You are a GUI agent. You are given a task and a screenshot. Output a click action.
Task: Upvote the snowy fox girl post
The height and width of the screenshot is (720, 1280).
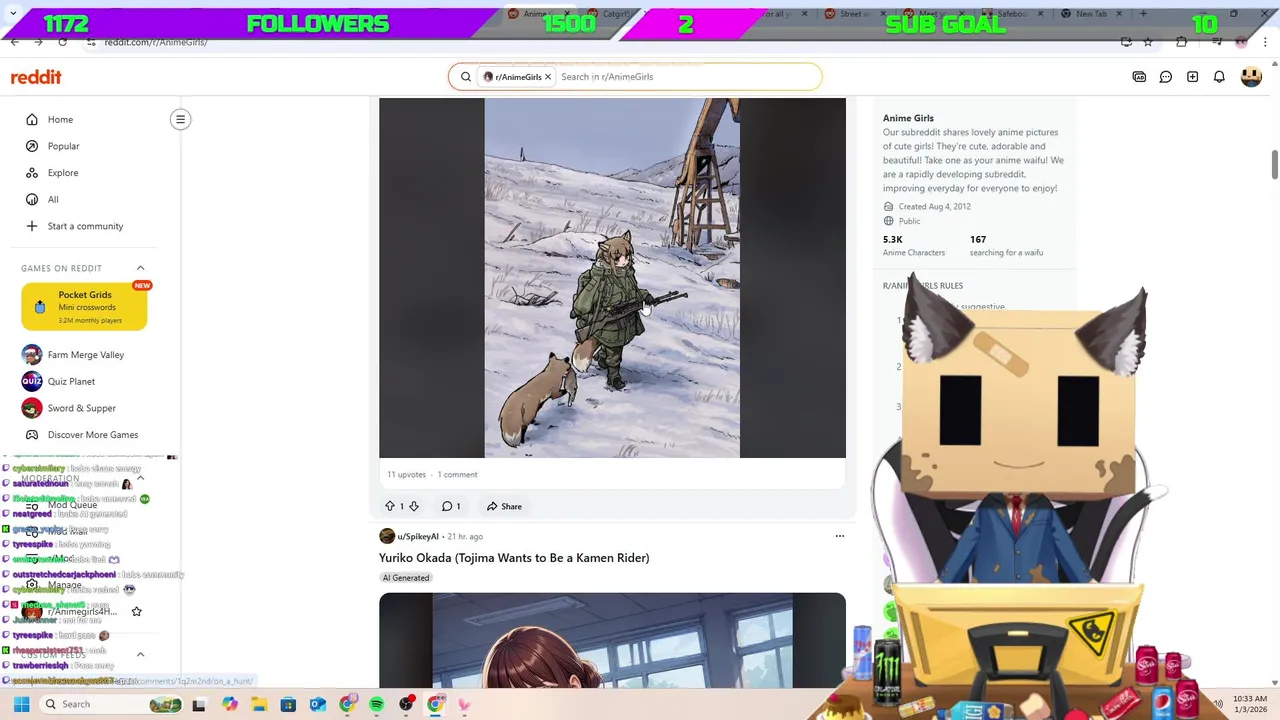click(x=390, y=506)
